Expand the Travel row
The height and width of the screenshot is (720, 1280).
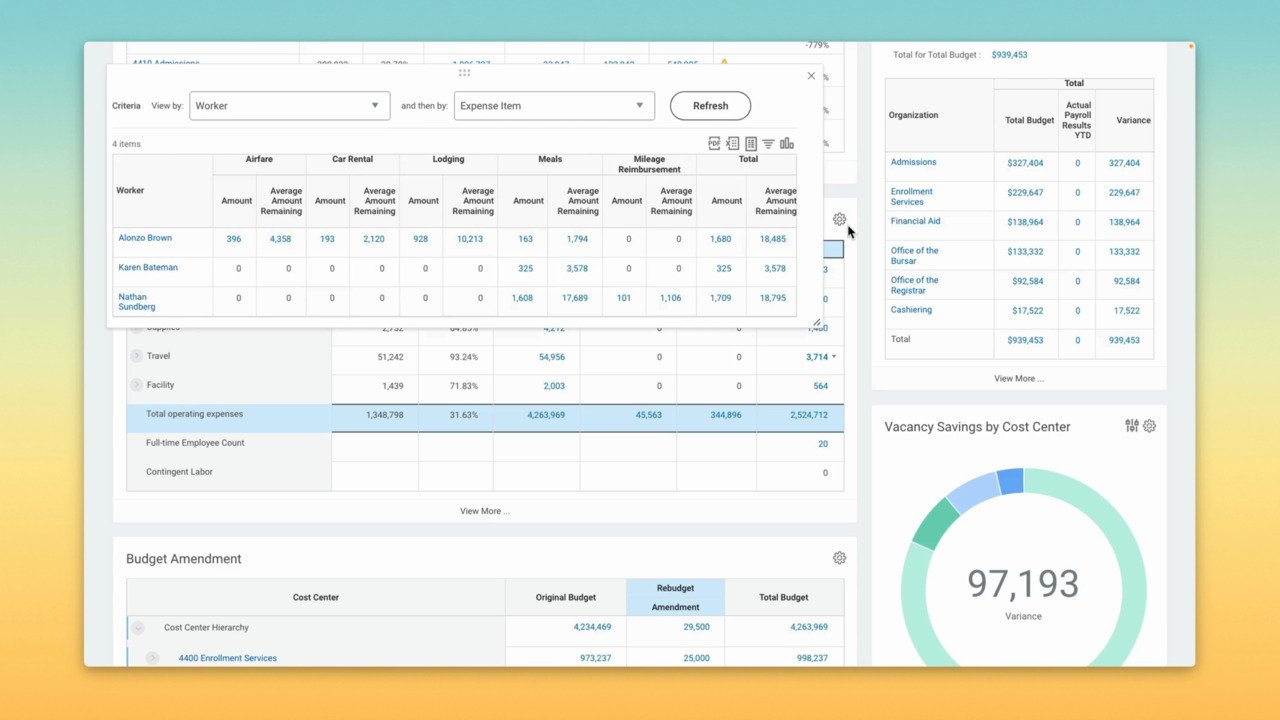(137, 356)
